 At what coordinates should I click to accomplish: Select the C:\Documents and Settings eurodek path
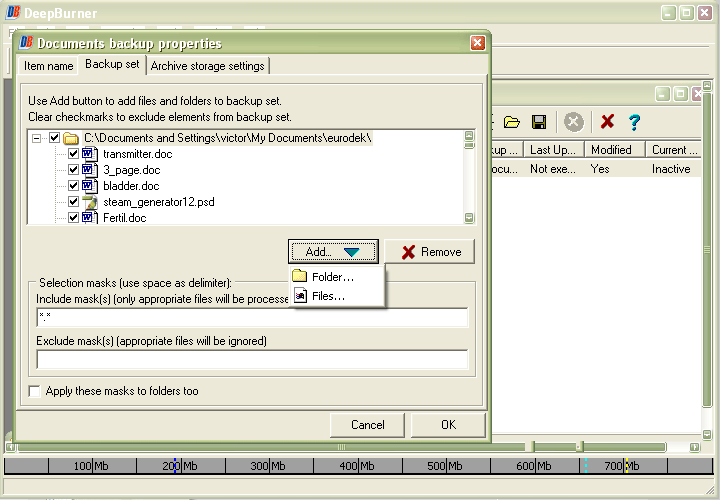[228, 138]
